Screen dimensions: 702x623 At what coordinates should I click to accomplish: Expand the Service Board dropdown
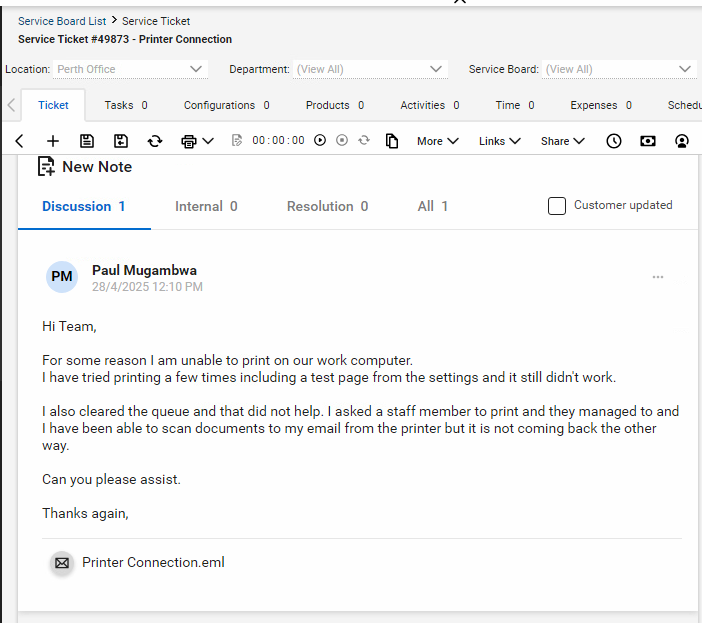point(619,69)
